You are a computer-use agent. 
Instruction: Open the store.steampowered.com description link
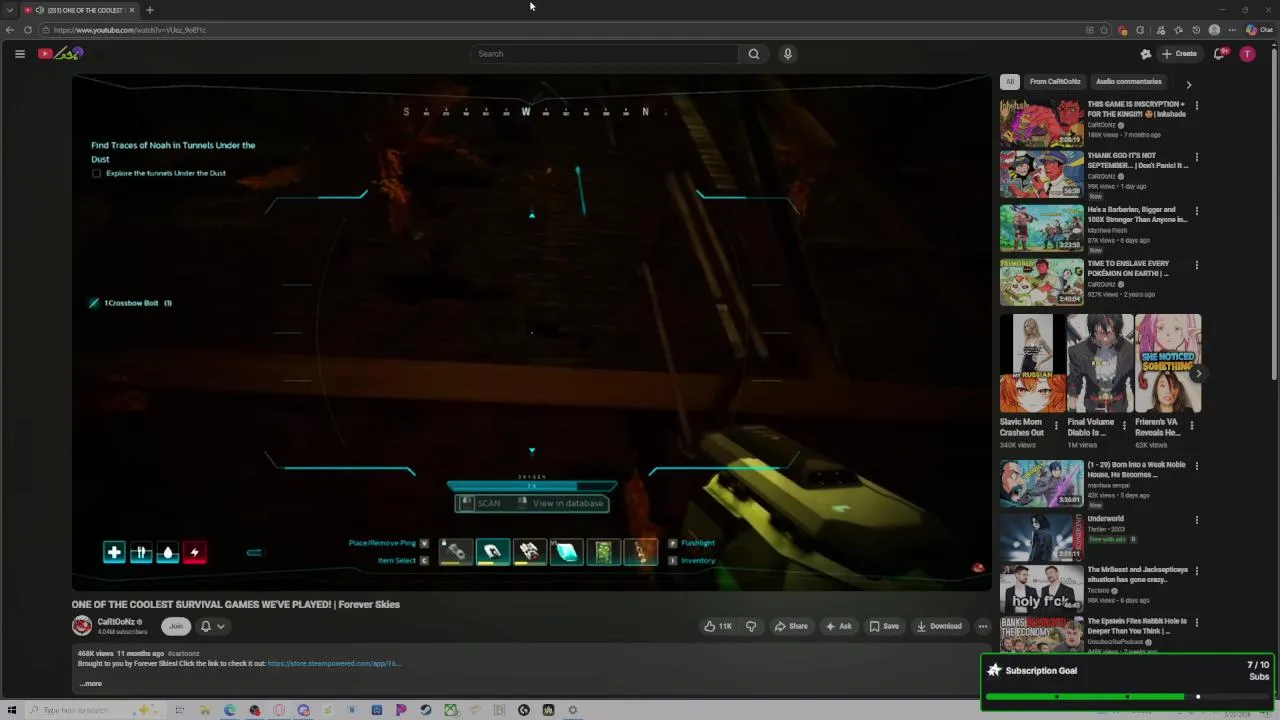point(333,663)
